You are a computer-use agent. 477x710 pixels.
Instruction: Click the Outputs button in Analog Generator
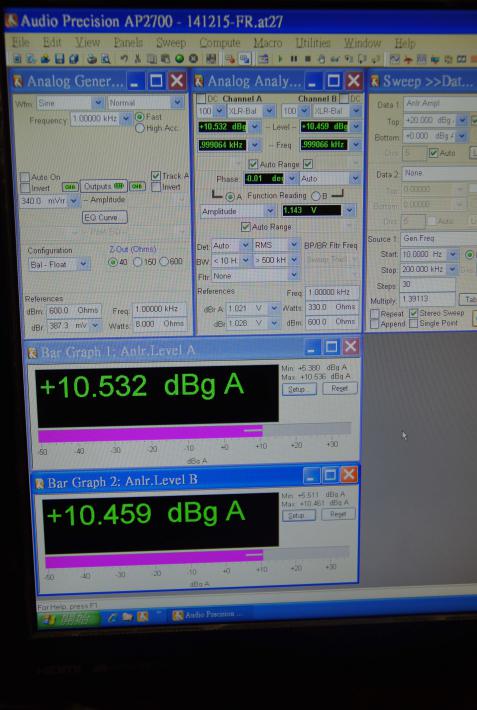(x=104, y=186)
